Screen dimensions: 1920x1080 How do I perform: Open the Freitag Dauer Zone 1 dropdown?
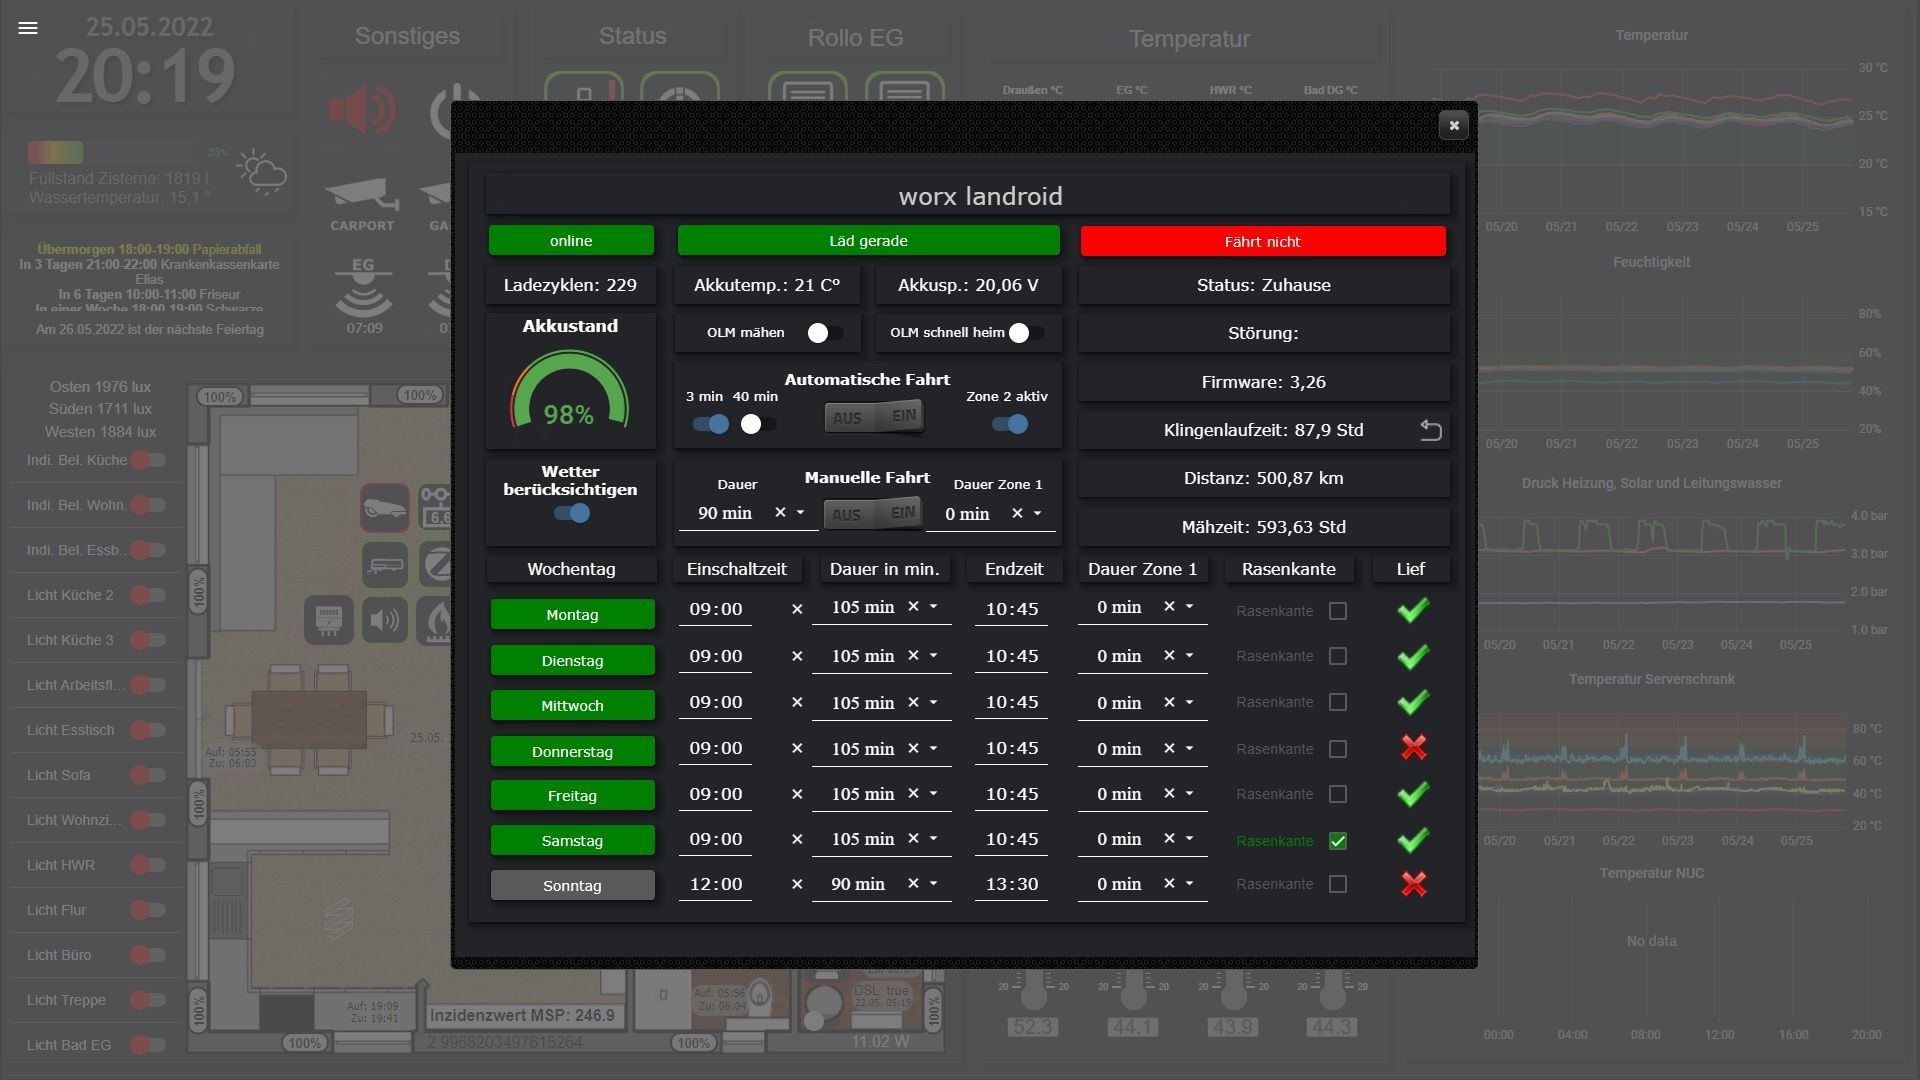point(1189,793)
